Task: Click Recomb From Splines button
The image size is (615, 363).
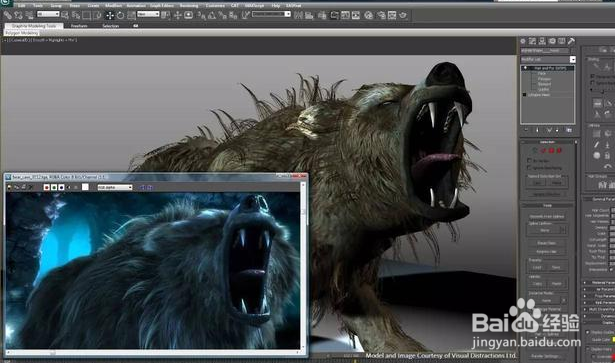Action: [x=546, y=216]
